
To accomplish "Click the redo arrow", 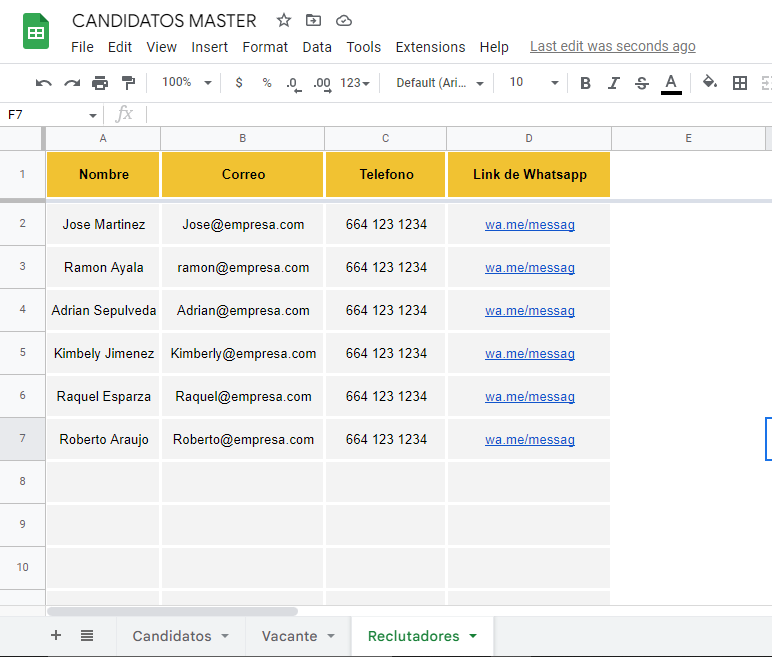I will pyautogui.click(x=72, y=83).
